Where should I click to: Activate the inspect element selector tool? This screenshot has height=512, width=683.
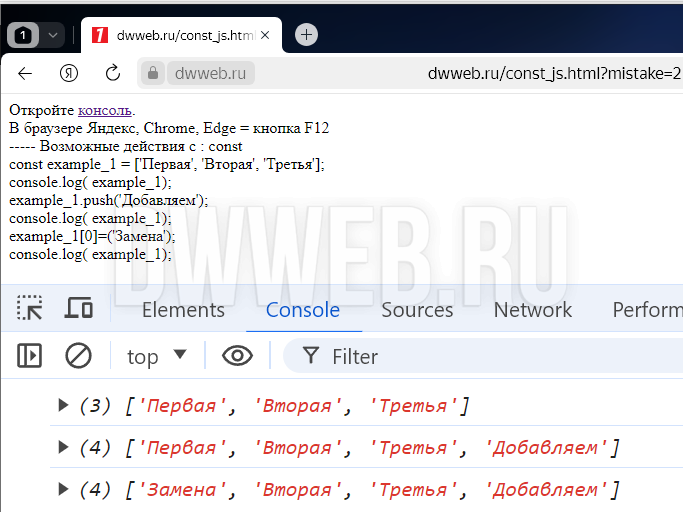coord(29,308)
